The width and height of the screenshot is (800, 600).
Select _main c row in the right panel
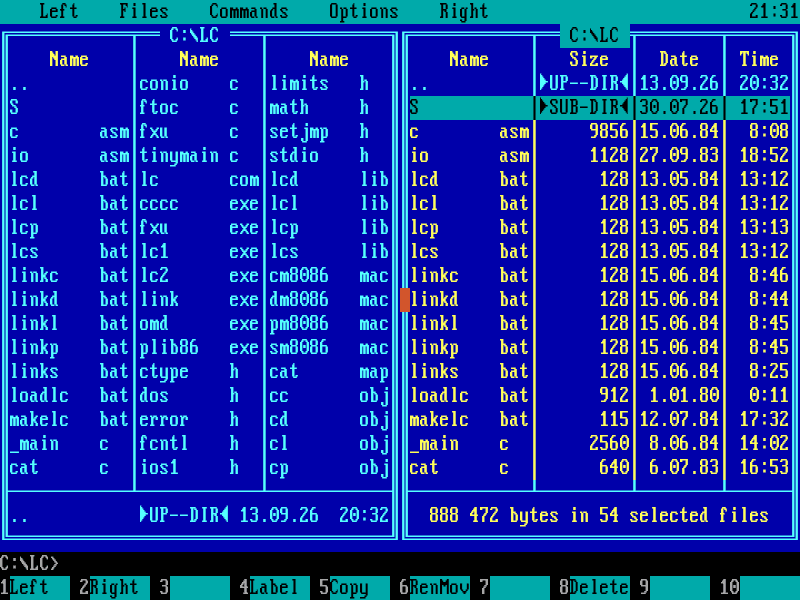(x=599, y=443)
